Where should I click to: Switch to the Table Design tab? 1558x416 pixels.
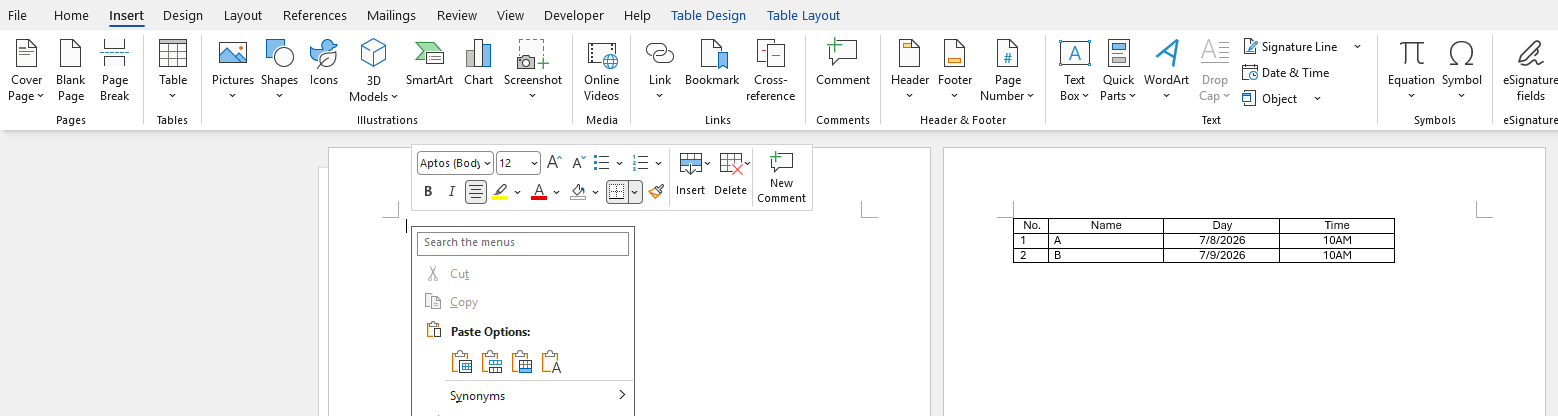708,15
